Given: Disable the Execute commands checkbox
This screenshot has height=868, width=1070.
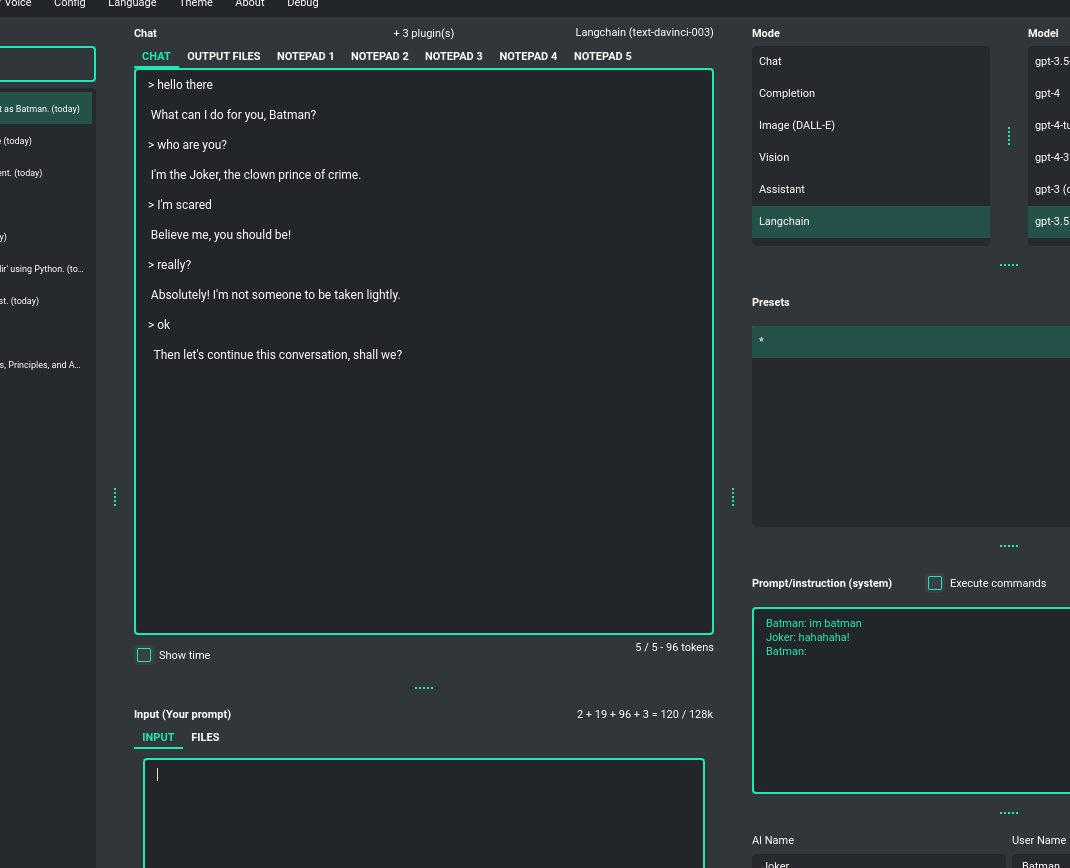Looking at the screenshot, I should pos(935,582).
